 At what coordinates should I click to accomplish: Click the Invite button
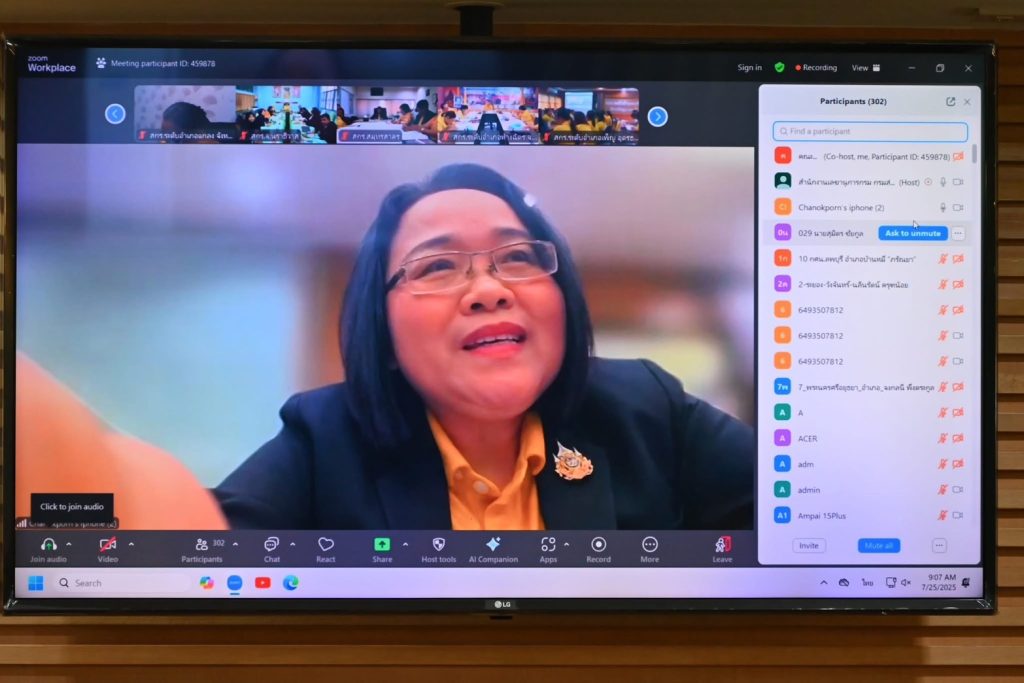[x=808, y=545]
